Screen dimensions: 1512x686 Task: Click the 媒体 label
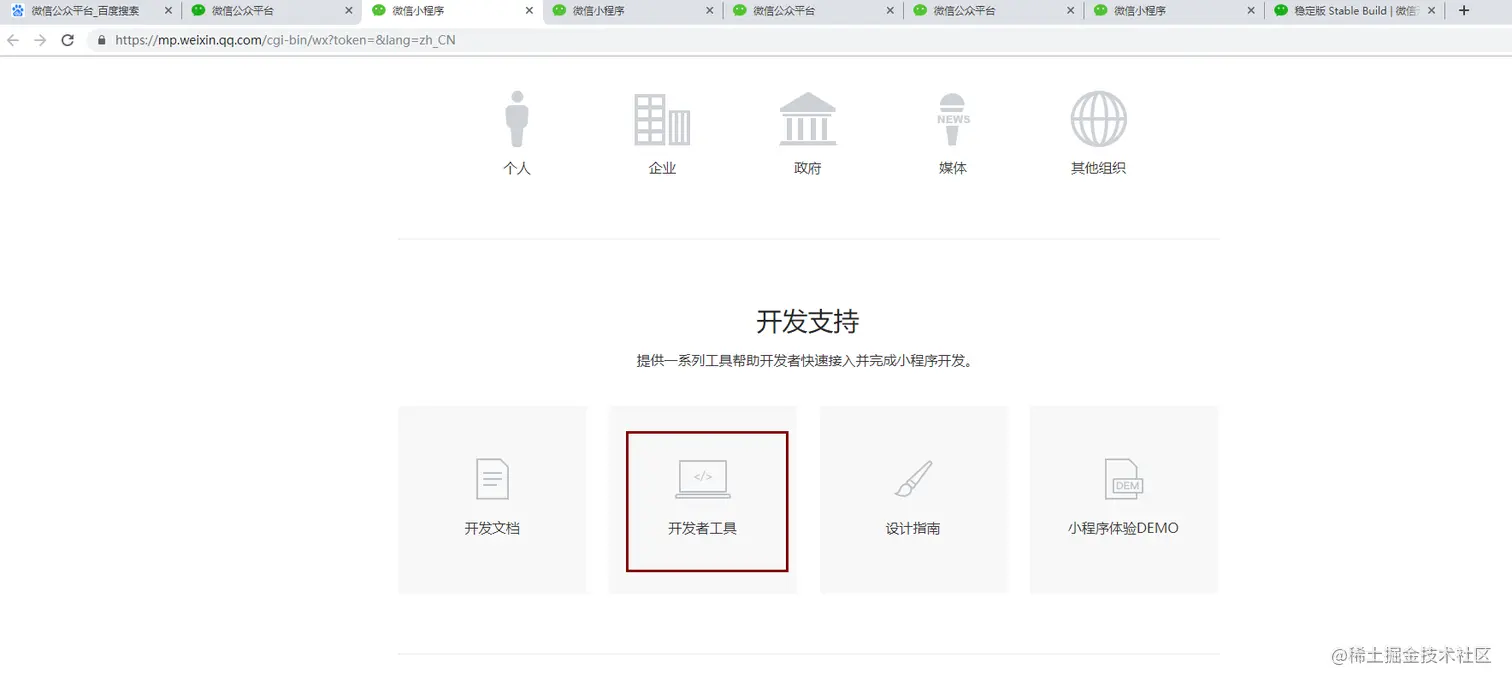tap(953, 168)
